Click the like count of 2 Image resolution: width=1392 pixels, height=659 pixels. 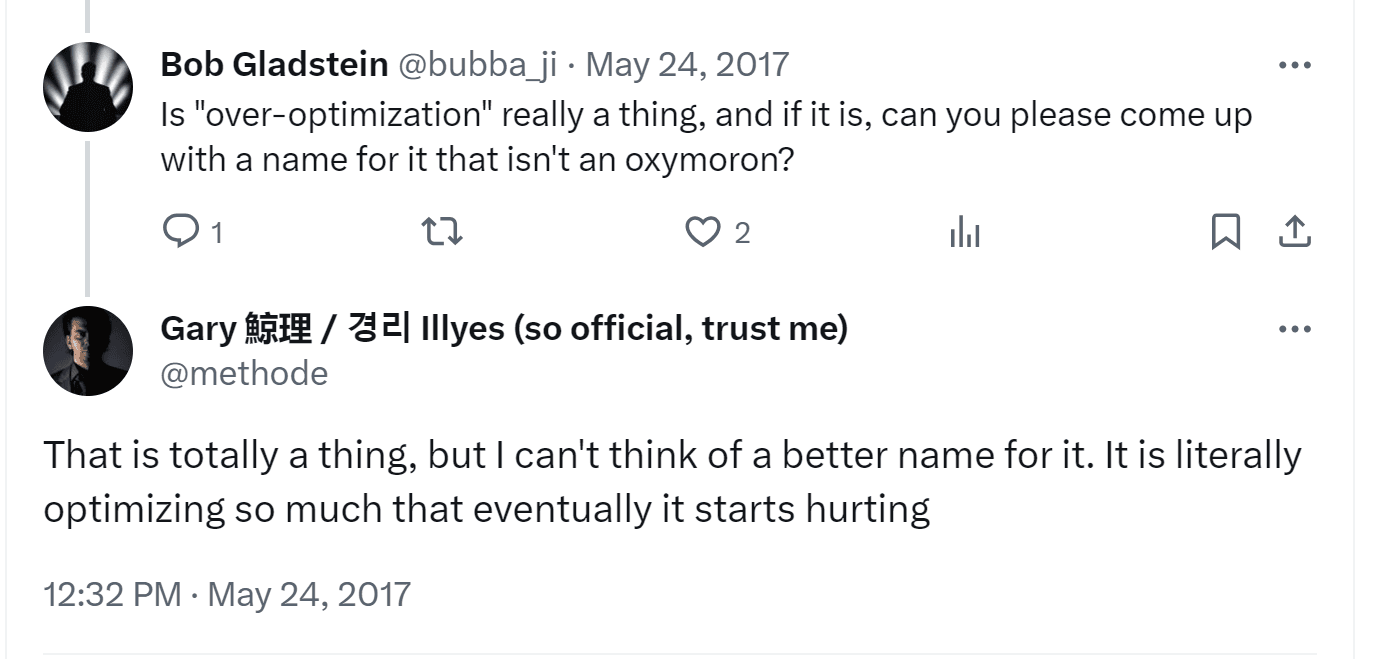point(741,233)
